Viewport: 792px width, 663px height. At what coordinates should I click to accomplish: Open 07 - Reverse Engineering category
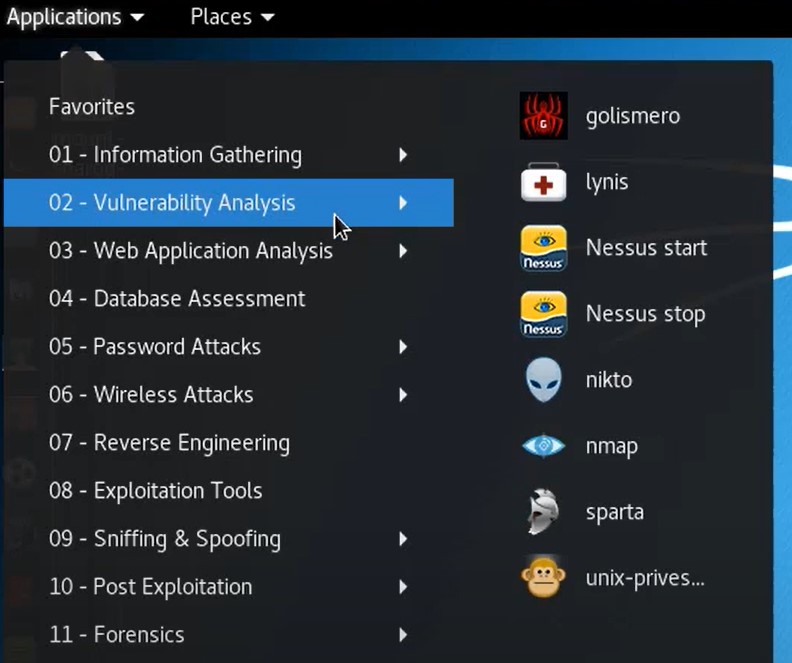coord(228,443)
